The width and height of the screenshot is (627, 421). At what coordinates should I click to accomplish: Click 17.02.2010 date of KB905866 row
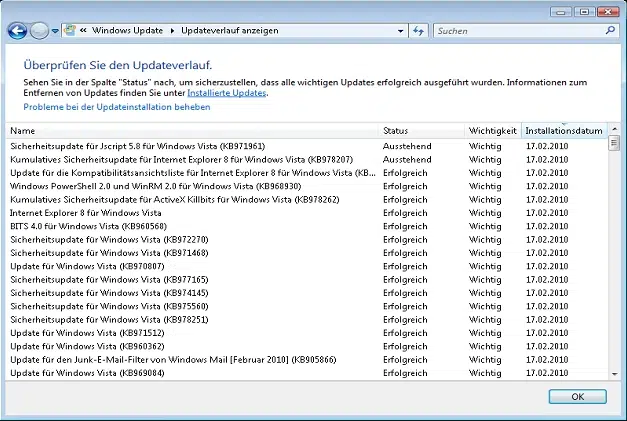(x=547, y=360)
